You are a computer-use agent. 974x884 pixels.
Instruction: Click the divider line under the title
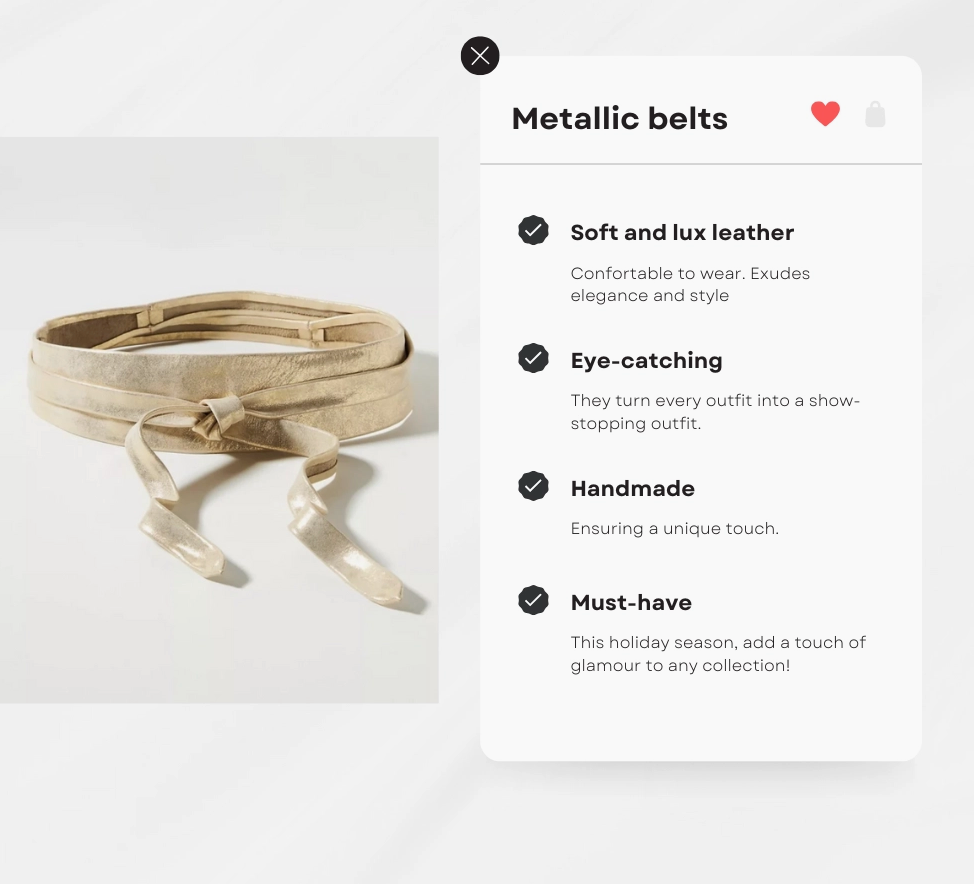pos(701,164)
